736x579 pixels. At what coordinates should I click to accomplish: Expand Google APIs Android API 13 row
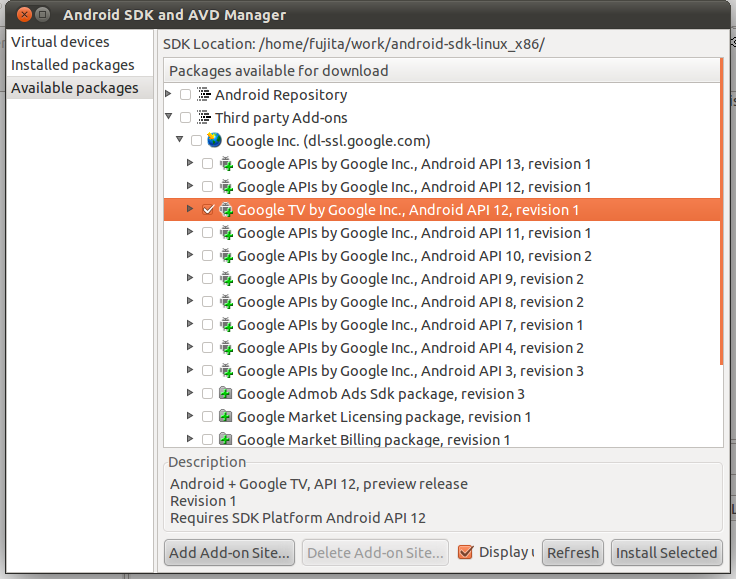(190, 163)
